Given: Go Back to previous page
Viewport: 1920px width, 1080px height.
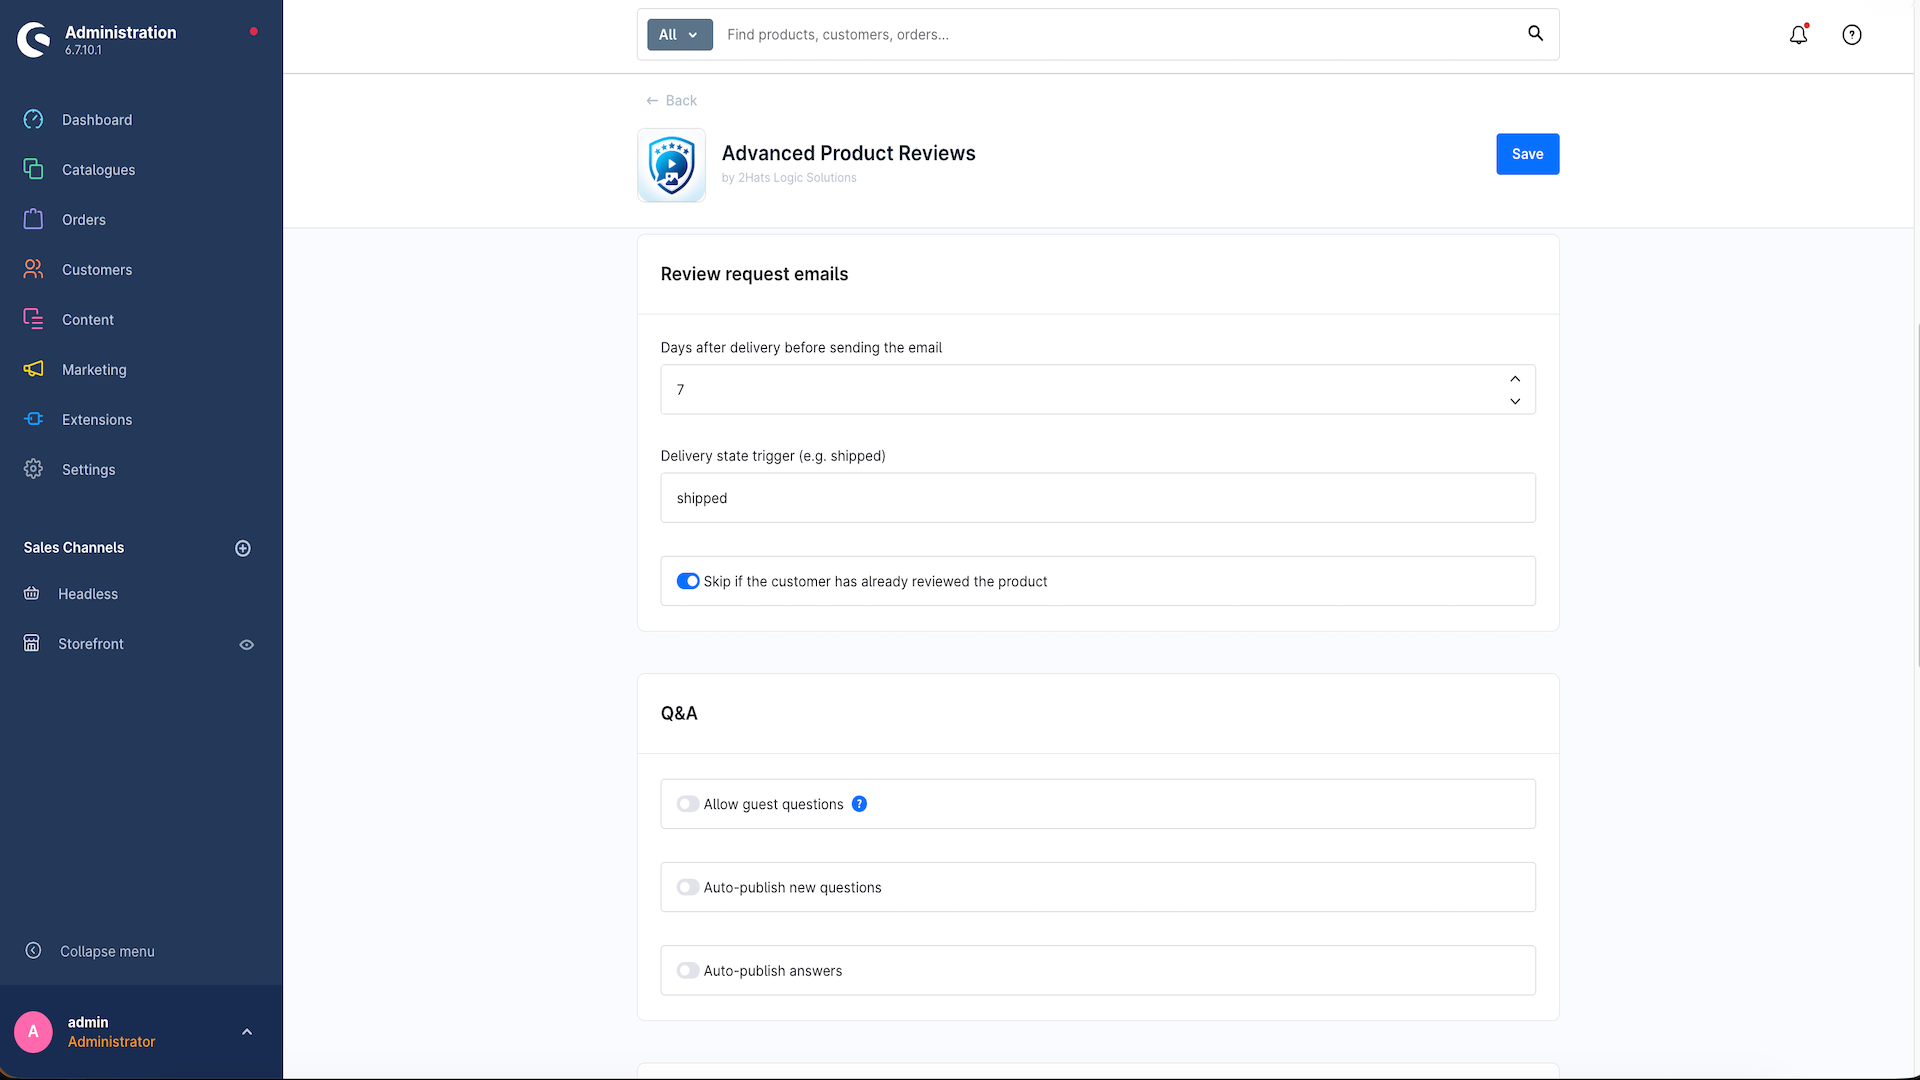Looking at the screenshot, I should 671,101.
